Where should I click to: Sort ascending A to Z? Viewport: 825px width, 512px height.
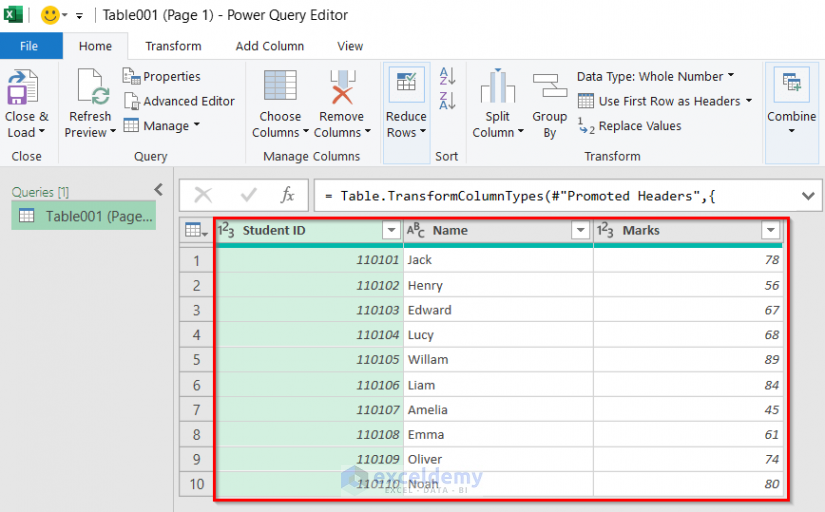pyautogui.click(x=447, y=76)
